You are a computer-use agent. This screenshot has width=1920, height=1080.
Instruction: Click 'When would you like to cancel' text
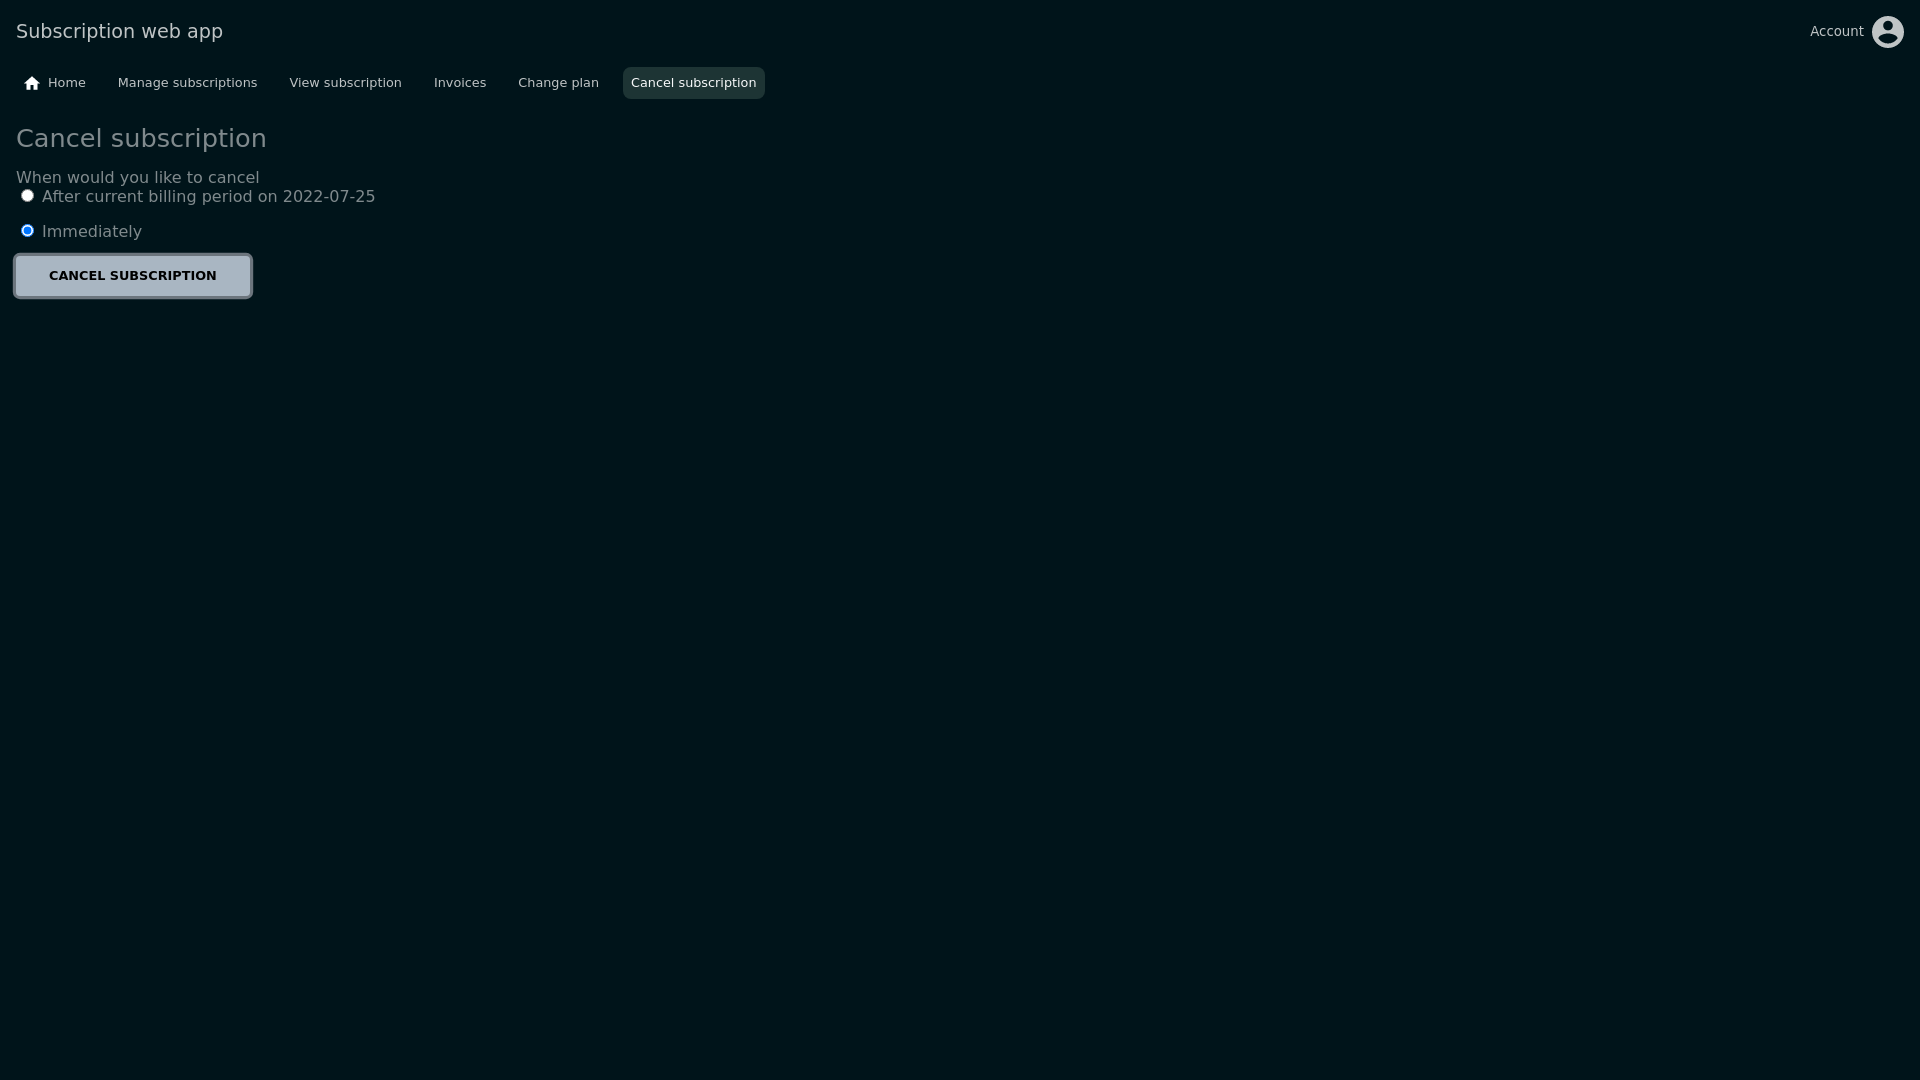click(137, 178)
